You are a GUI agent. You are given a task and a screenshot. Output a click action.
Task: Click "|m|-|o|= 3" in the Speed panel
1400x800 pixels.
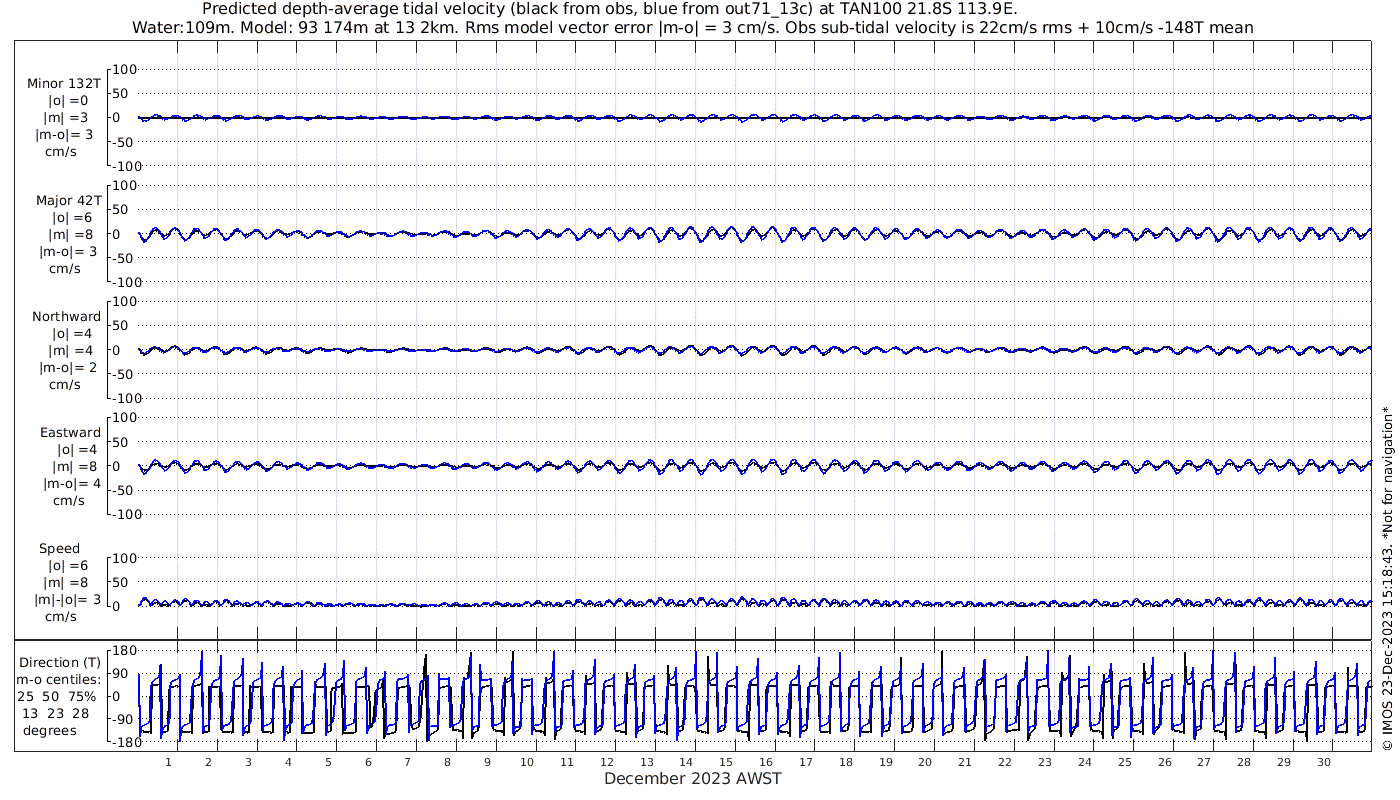(x=69, y=599)
